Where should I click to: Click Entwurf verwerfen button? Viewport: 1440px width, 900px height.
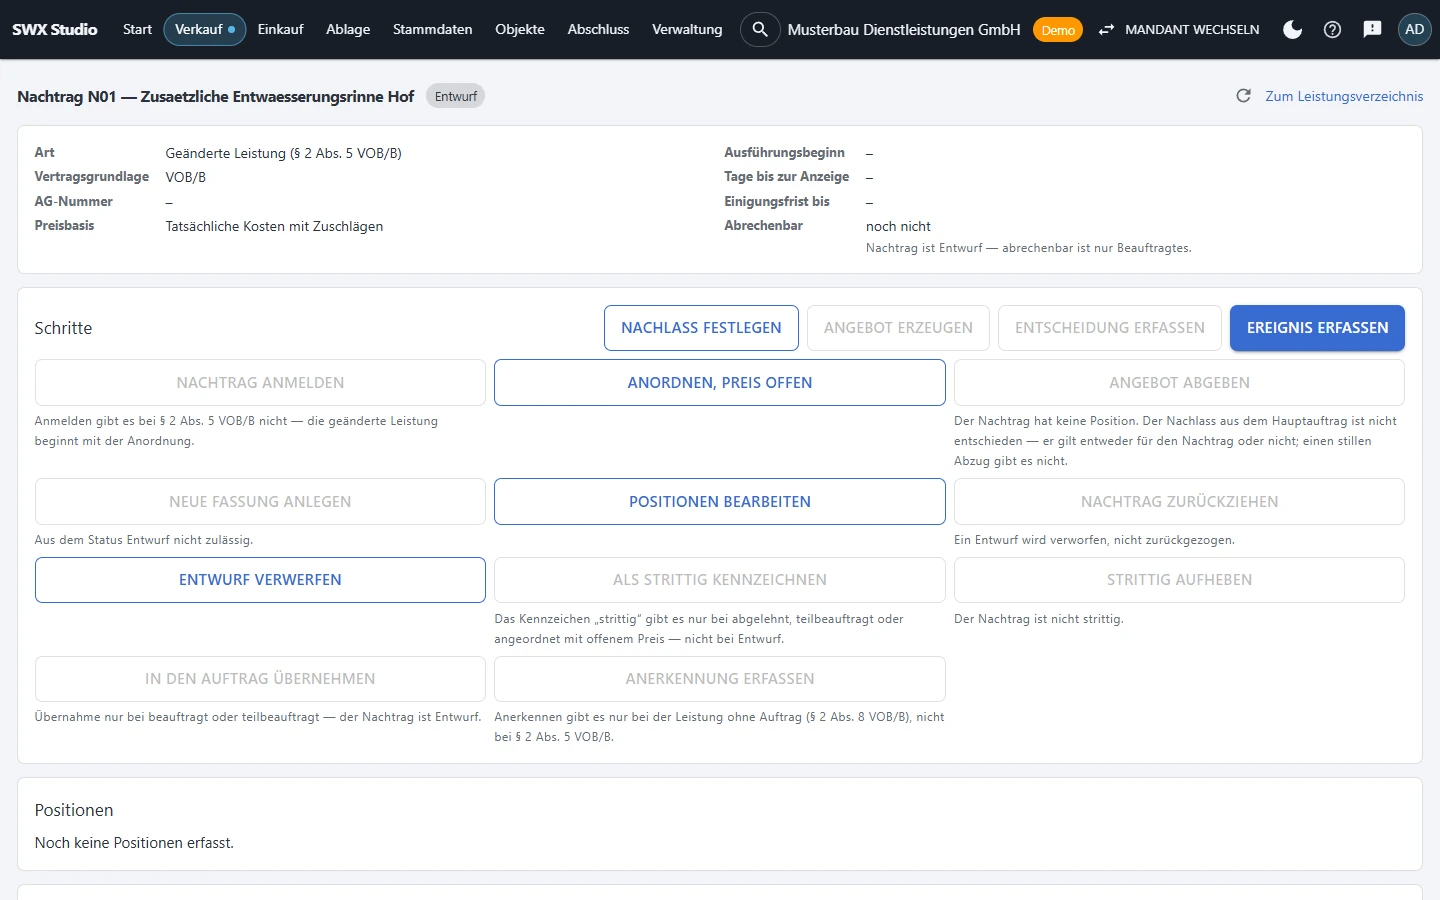point(260,580)
